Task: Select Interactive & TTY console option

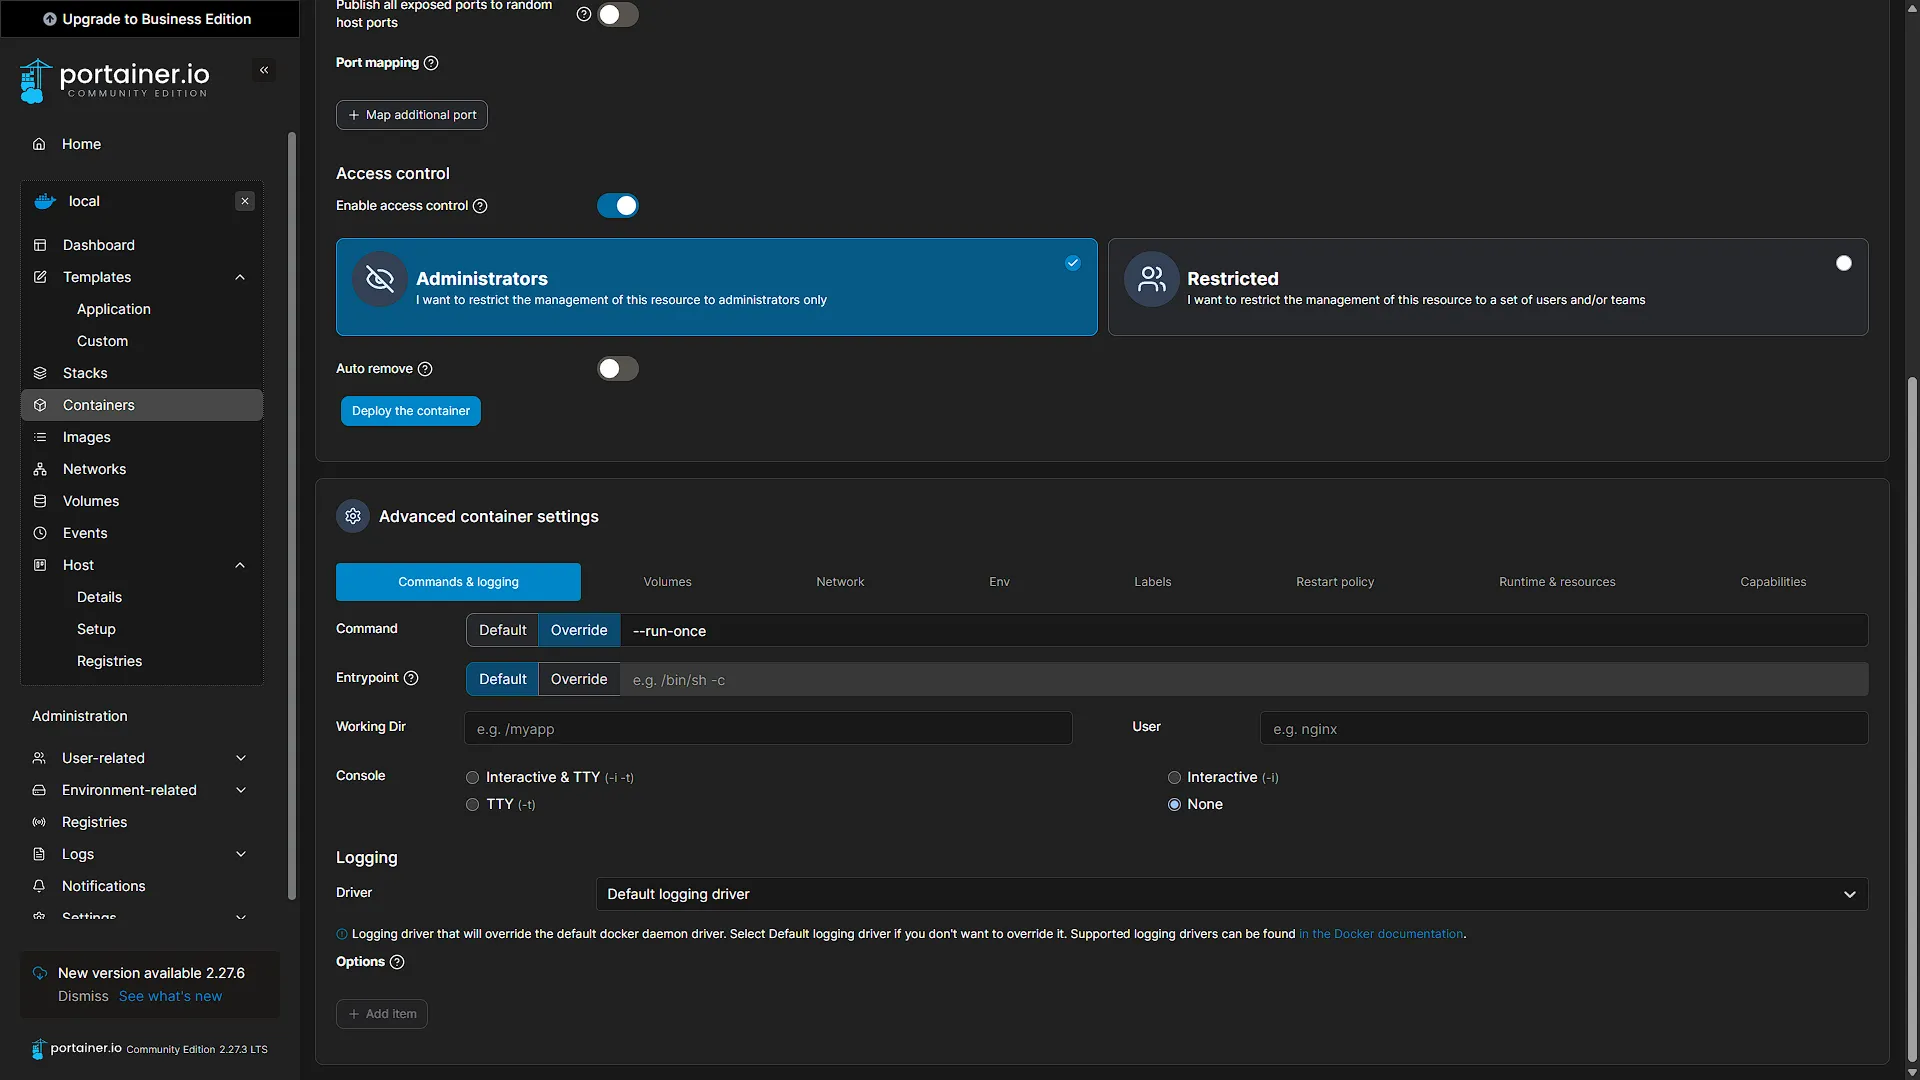Action: click(473, 778)
